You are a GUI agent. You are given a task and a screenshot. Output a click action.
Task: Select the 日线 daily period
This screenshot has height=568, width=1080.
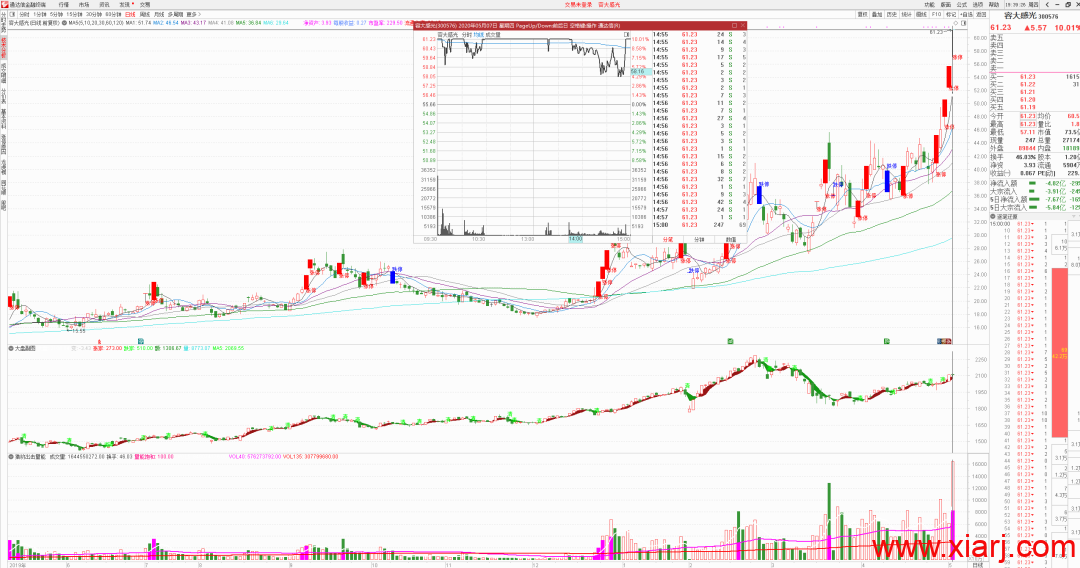130,14
